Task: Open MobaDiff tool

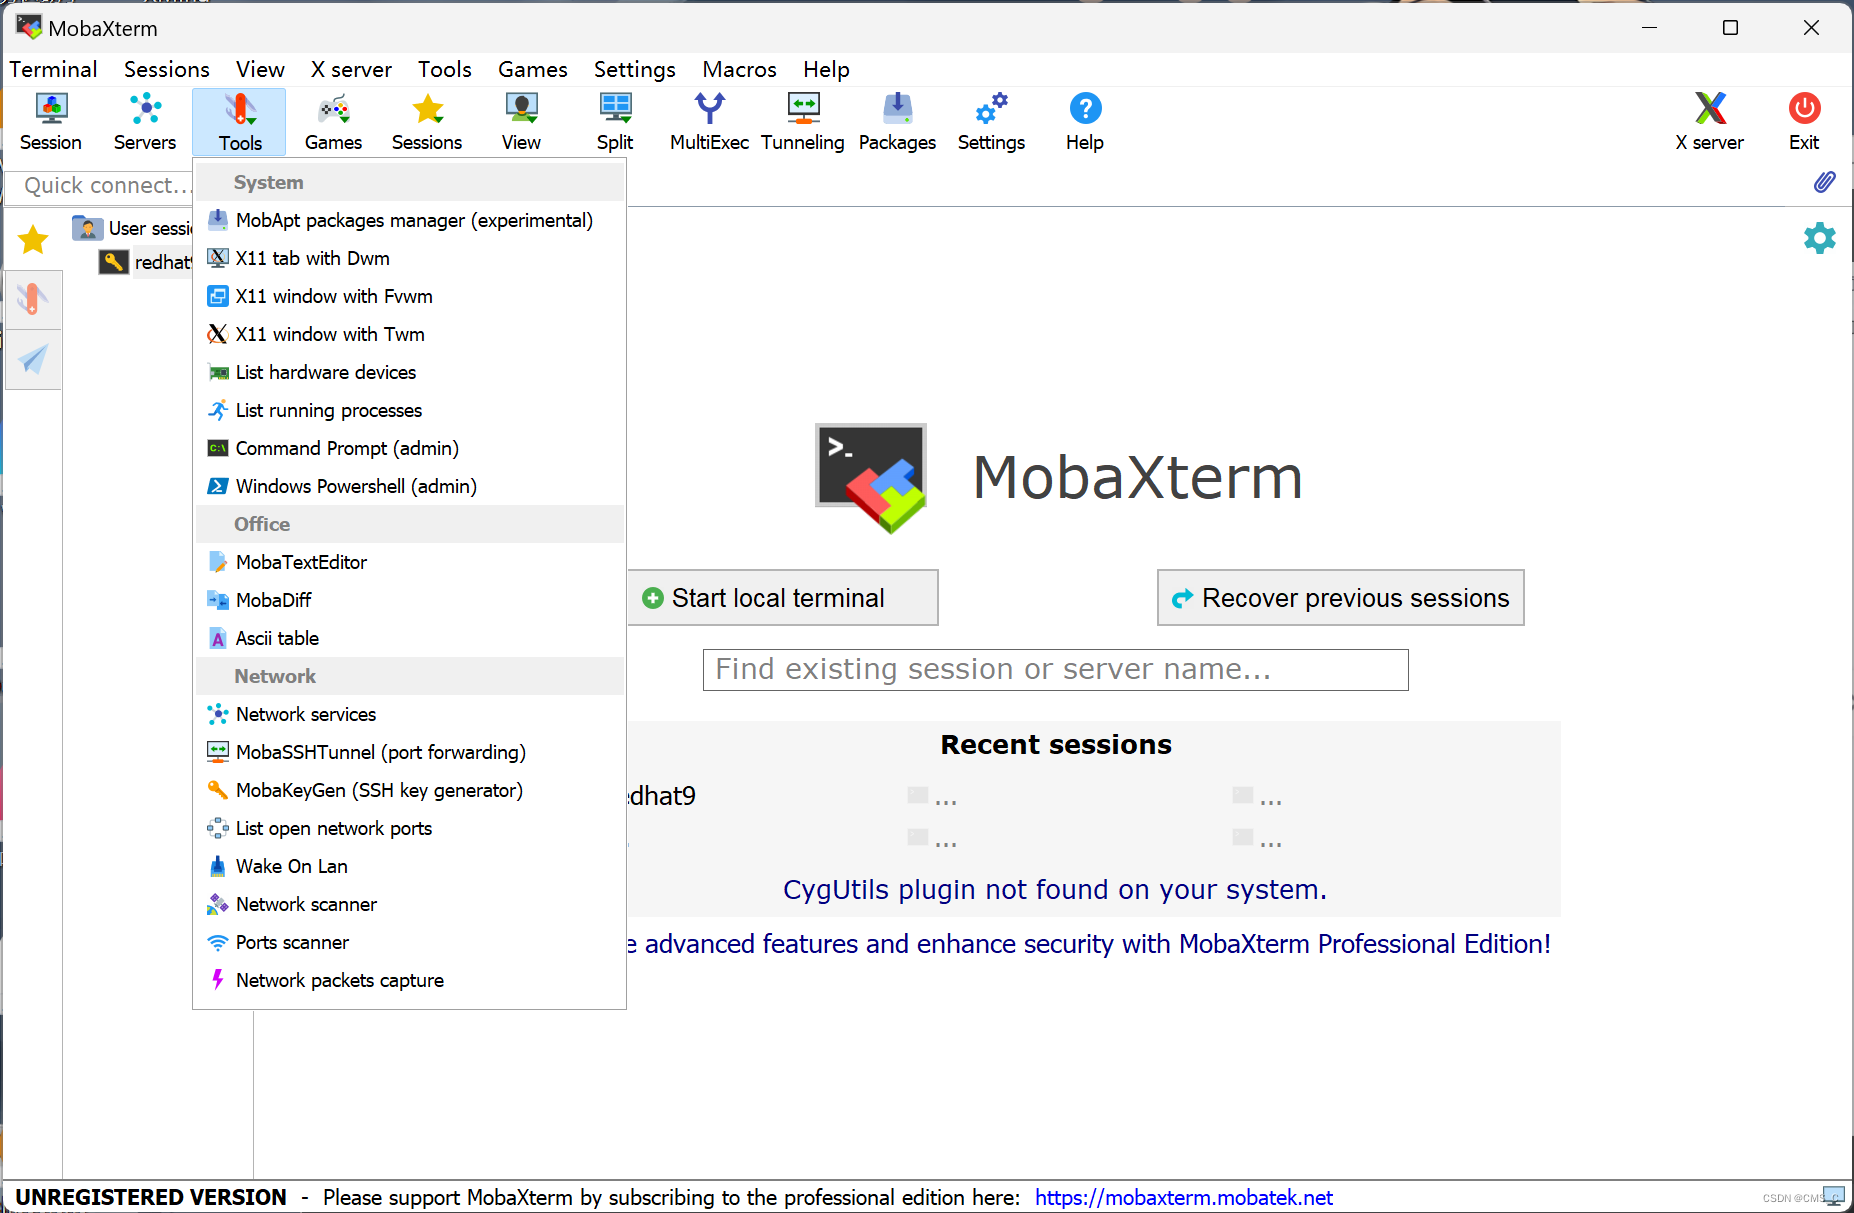Action: (x=410, y=600)
